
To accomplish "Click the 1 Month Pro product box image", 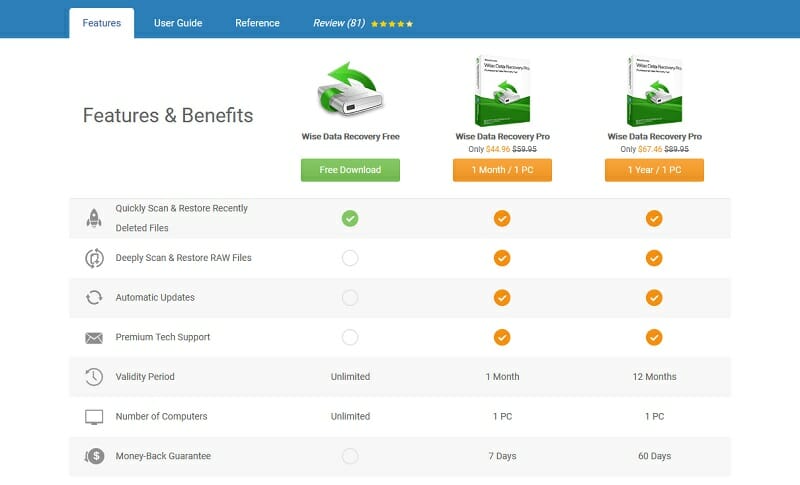I will point(502,91).
